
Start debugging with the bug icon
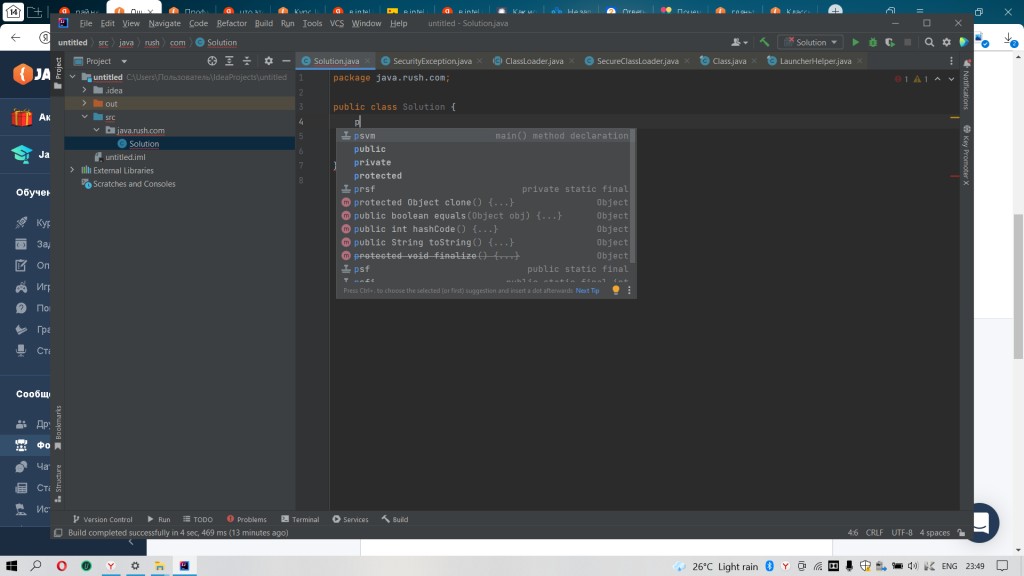pyautogui.click(x=873, y=42)
